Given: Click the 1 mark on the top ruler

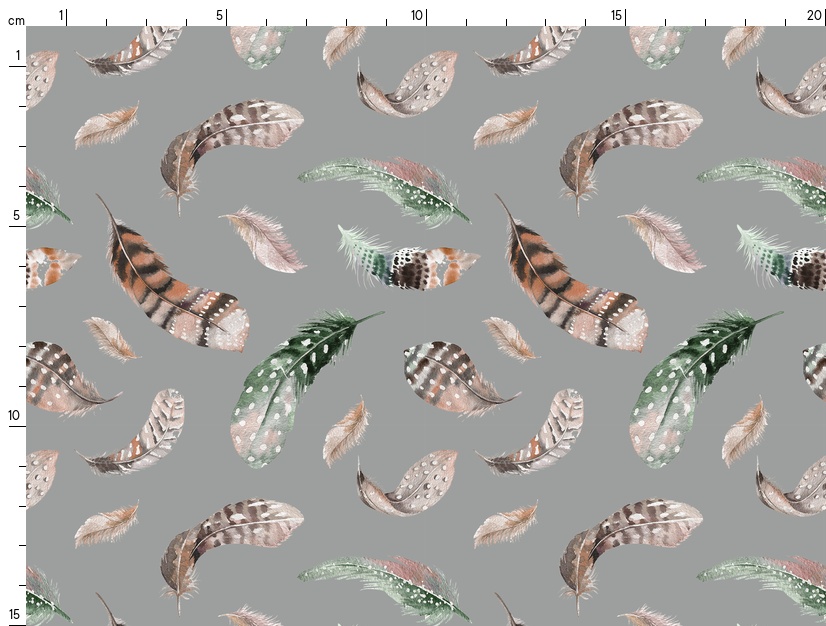Looking at the screenshot, I should coord(61,16).
